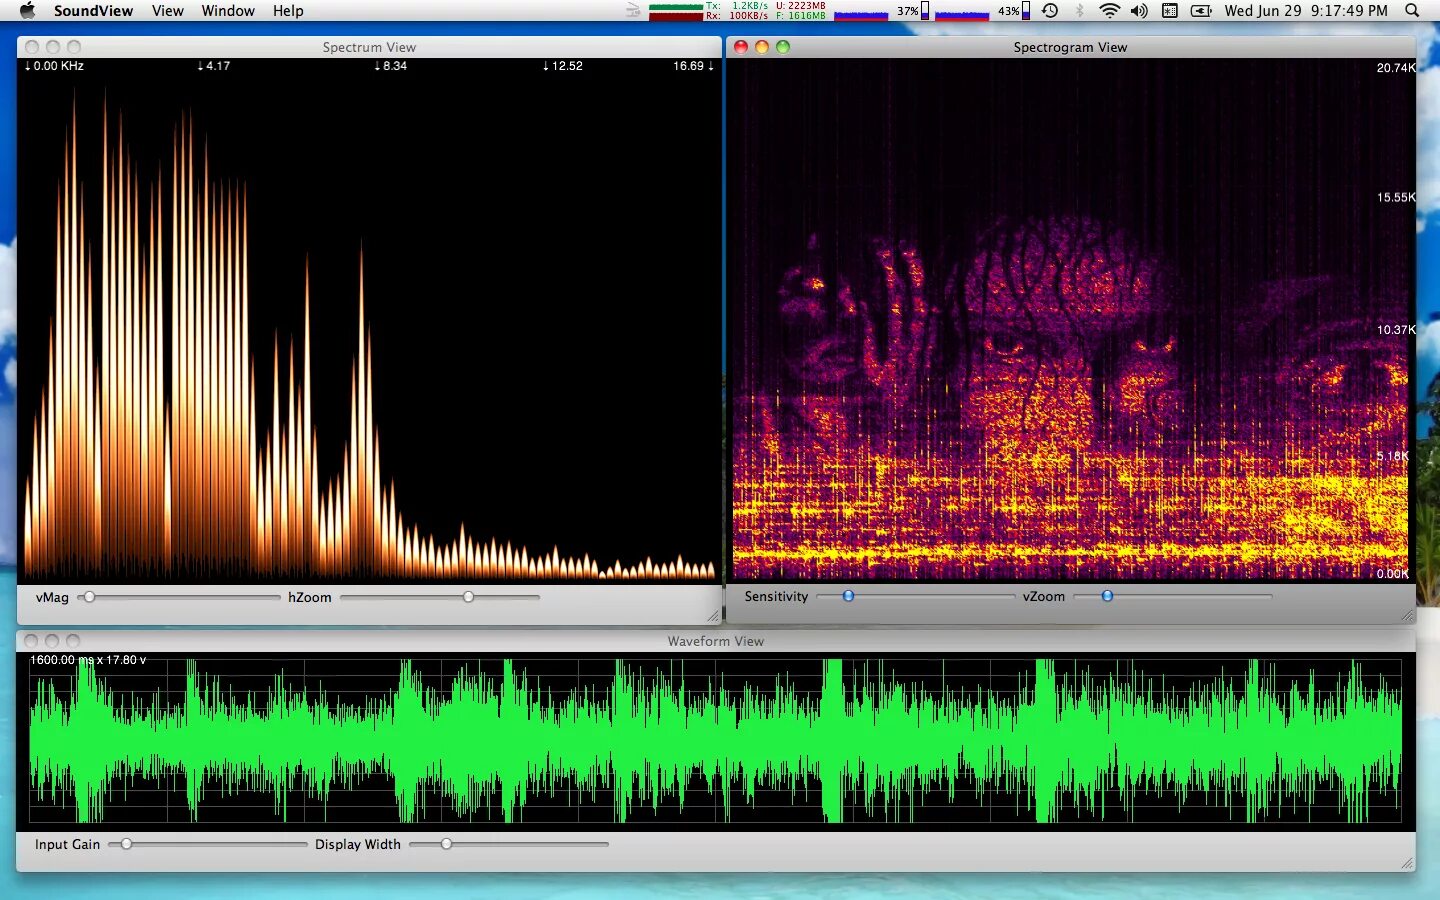1440x900 pixels.
Task: Open the View menu
Action: [167, 10]
